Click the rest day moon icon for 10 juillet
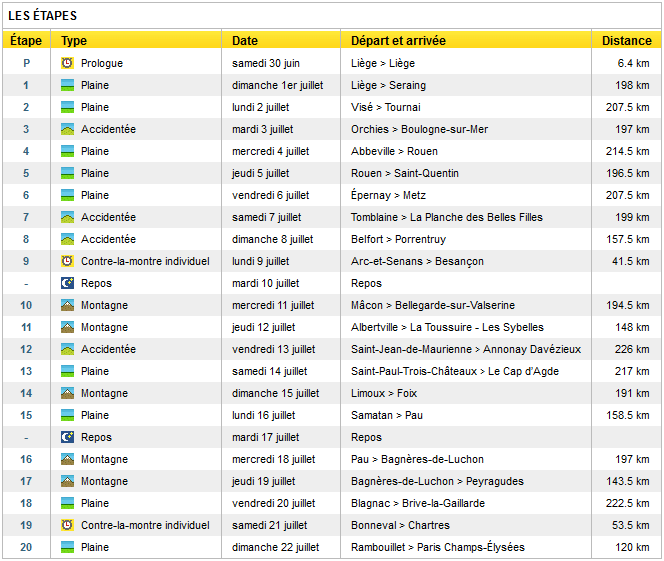 67,283
